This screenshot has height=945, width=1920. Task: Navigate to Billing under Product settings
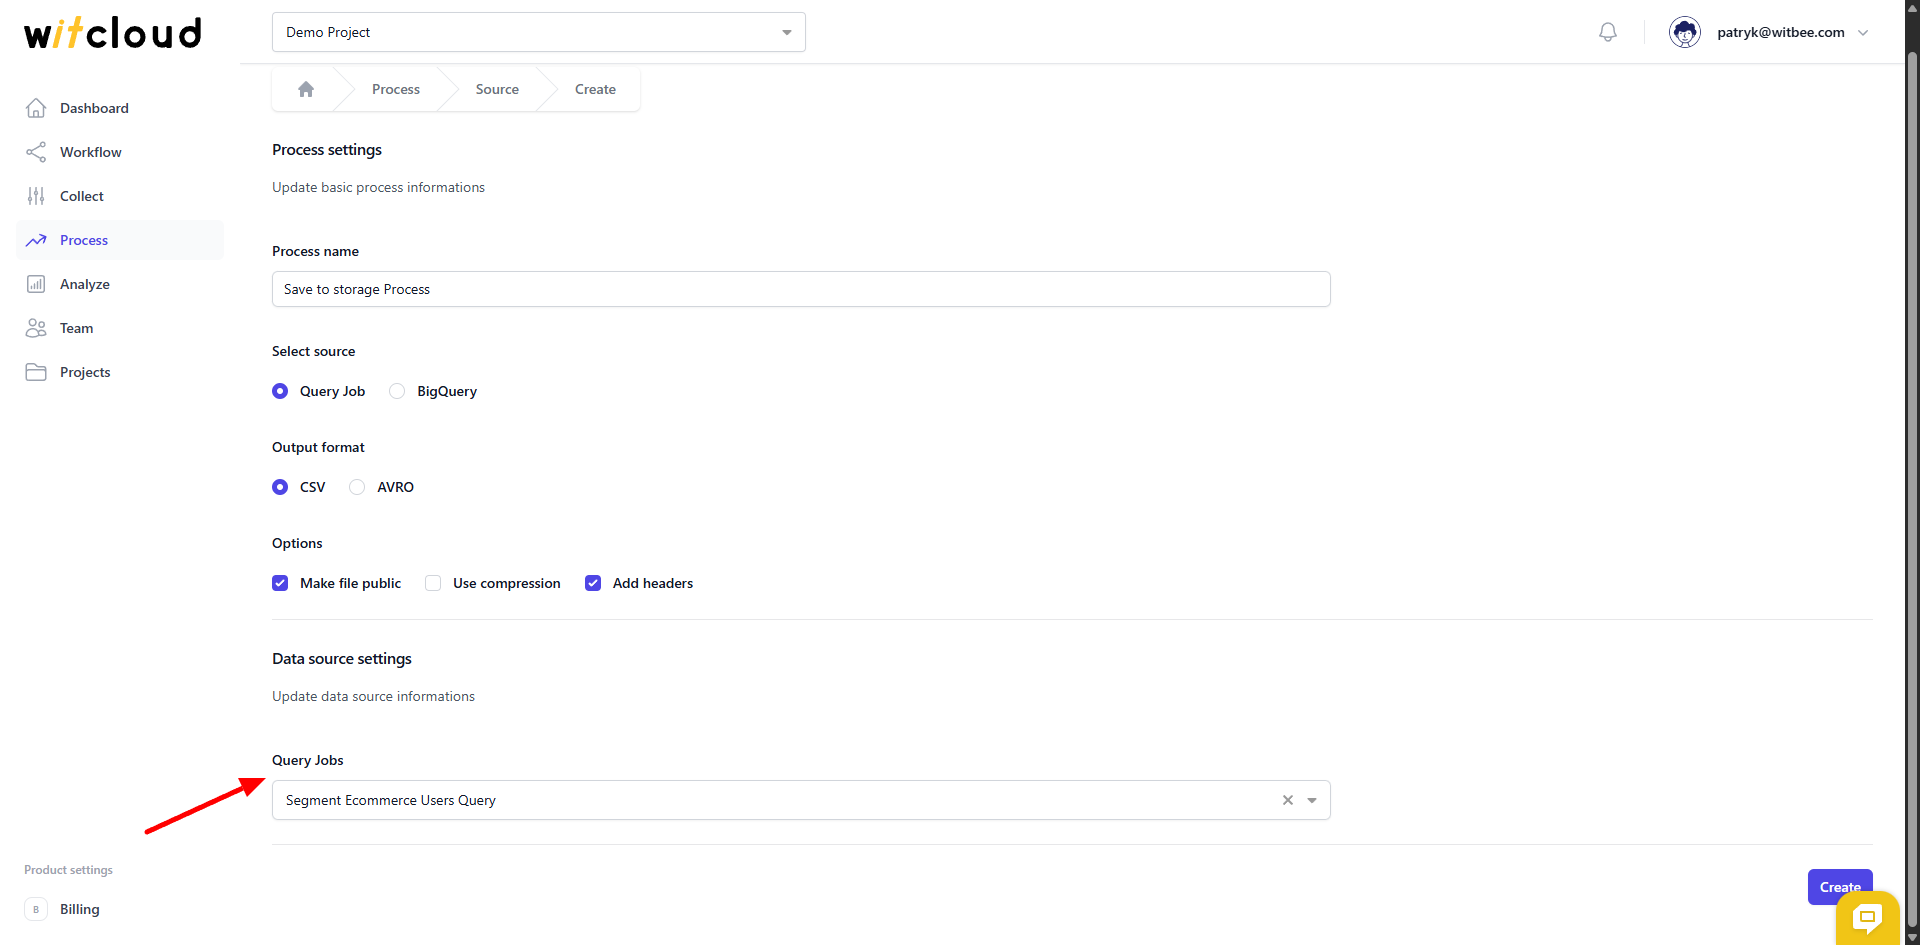point(80,909)
